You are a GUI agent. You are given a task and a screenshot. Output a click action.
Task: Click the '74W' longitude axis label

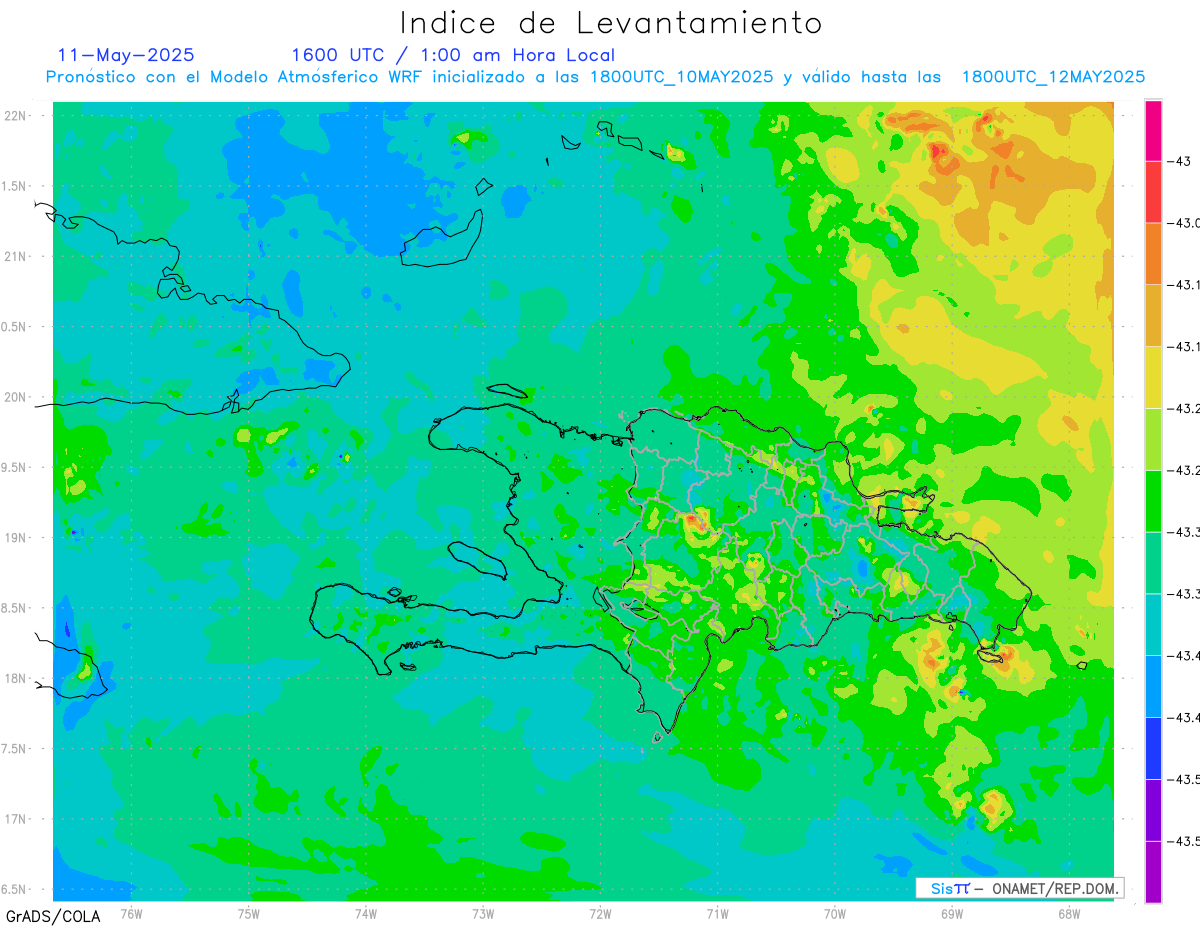point(366,913)
